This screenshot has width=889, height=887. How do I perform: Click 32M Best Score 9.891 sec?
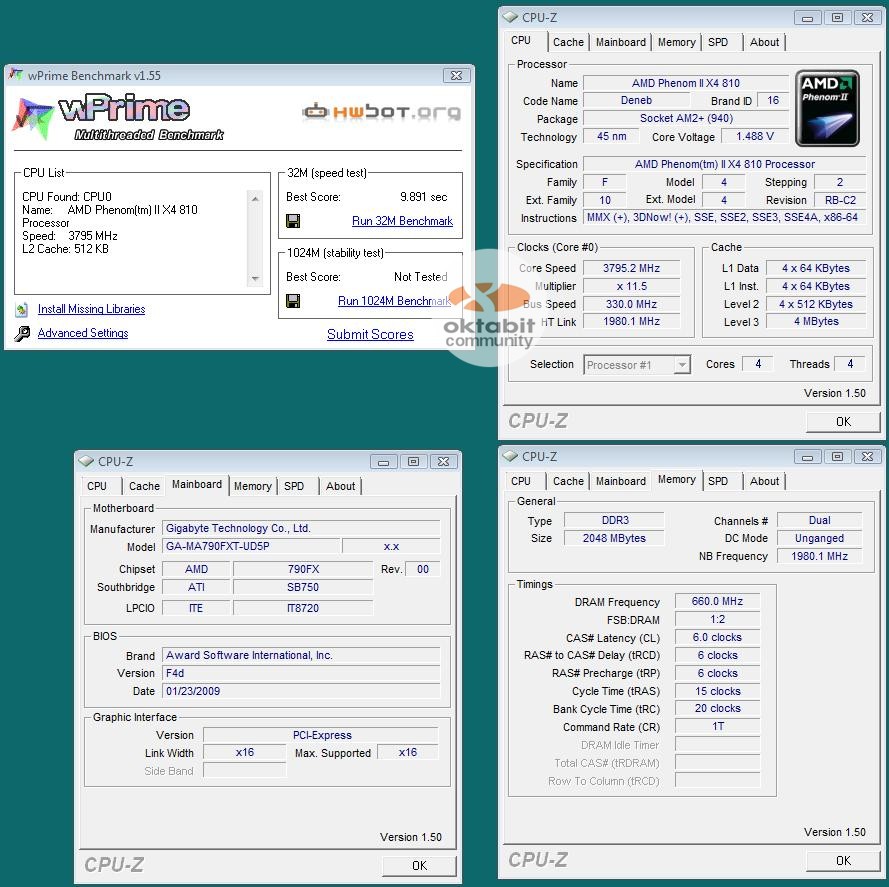pyautogui.click(x=423, y=197)
